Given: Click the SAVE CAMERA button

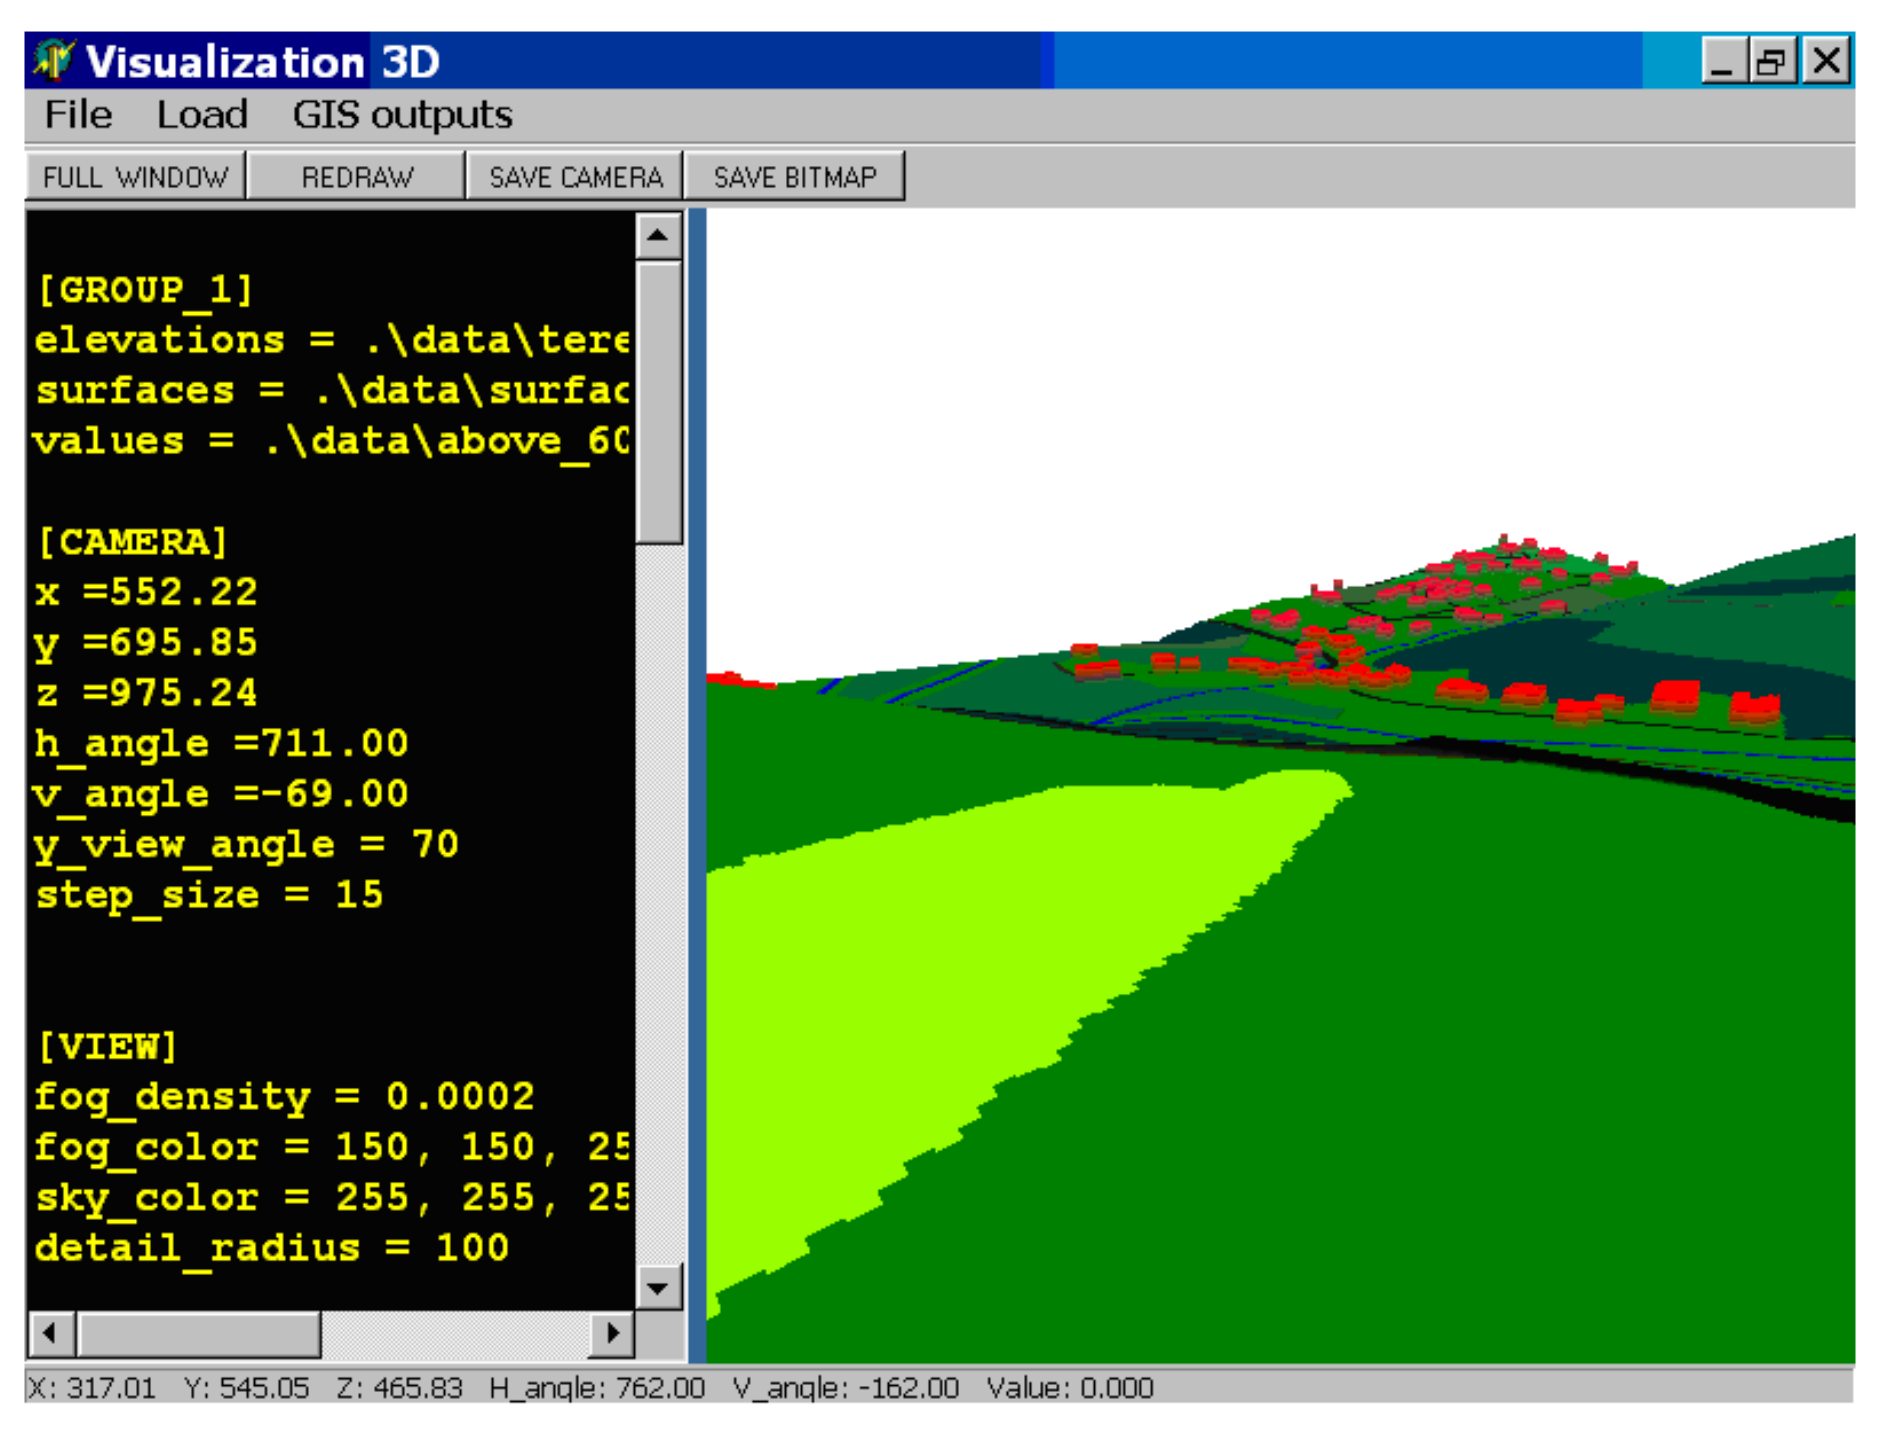Looking at the screenshot, I should click(575, 177).
